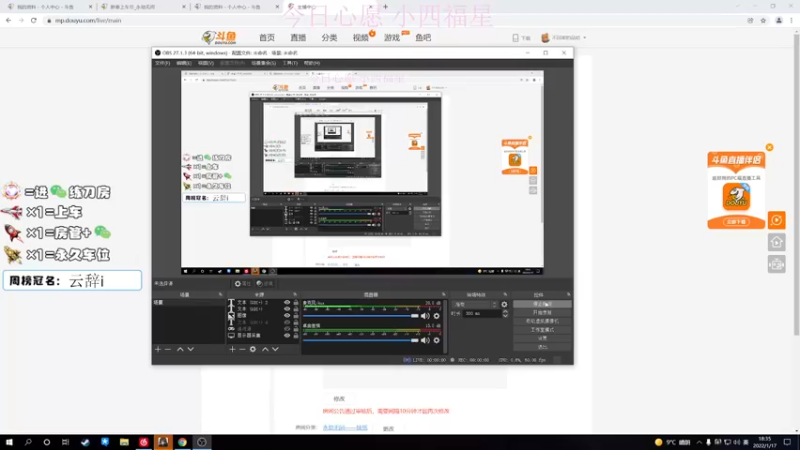
Task: Add a new source with the plus icon
Action: click(x=232, y=349)
